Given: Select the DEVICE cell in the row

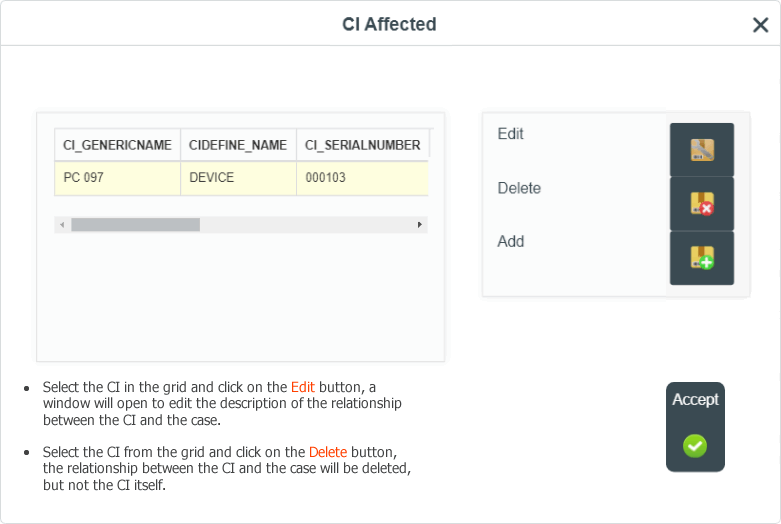Looking at the screenshot, I should pos(238,178).
